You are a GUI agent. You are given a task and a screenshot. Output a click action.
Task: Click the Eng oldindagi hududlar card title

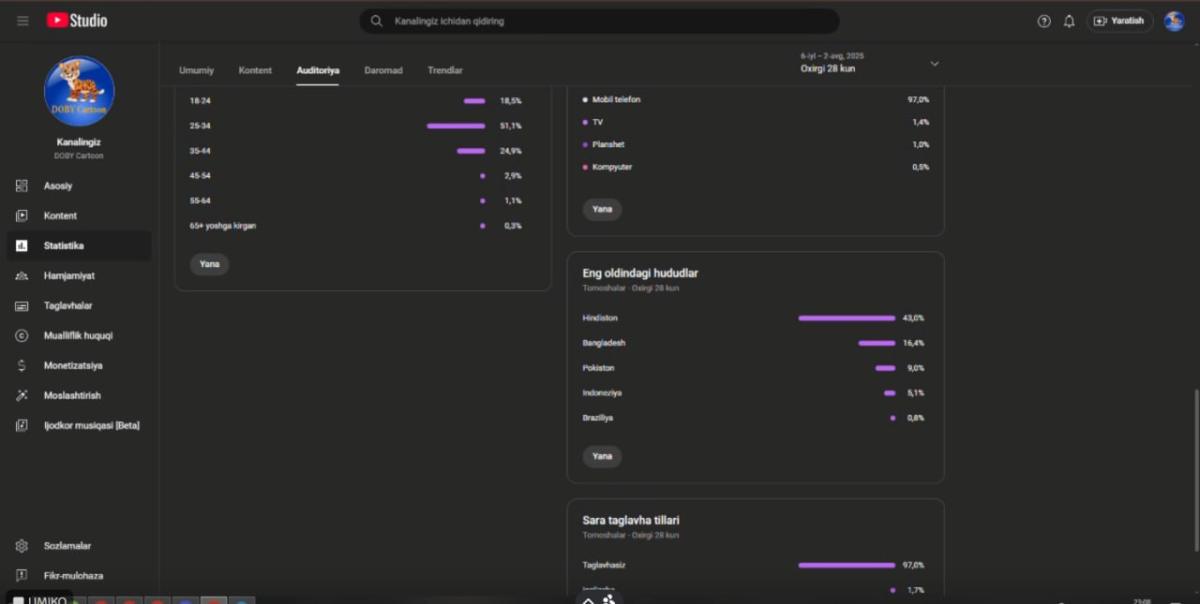coord(640,273)
